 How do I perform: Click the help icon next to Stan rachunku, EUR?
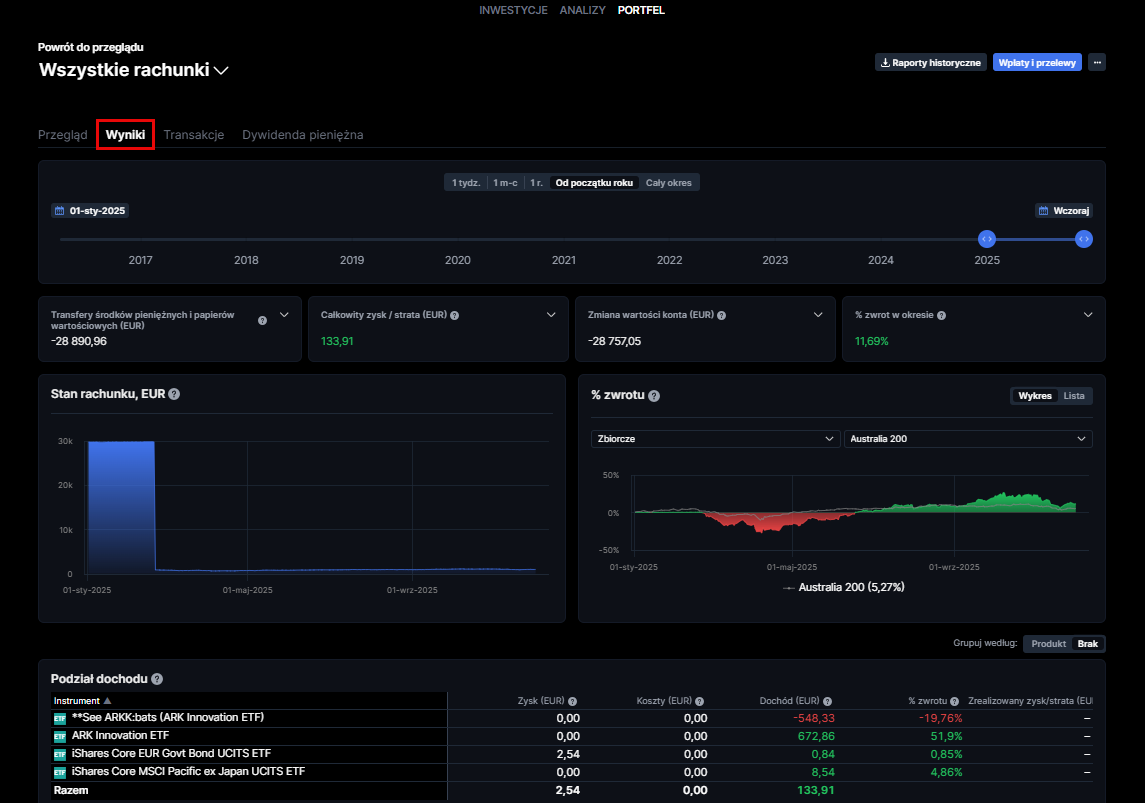174,395
